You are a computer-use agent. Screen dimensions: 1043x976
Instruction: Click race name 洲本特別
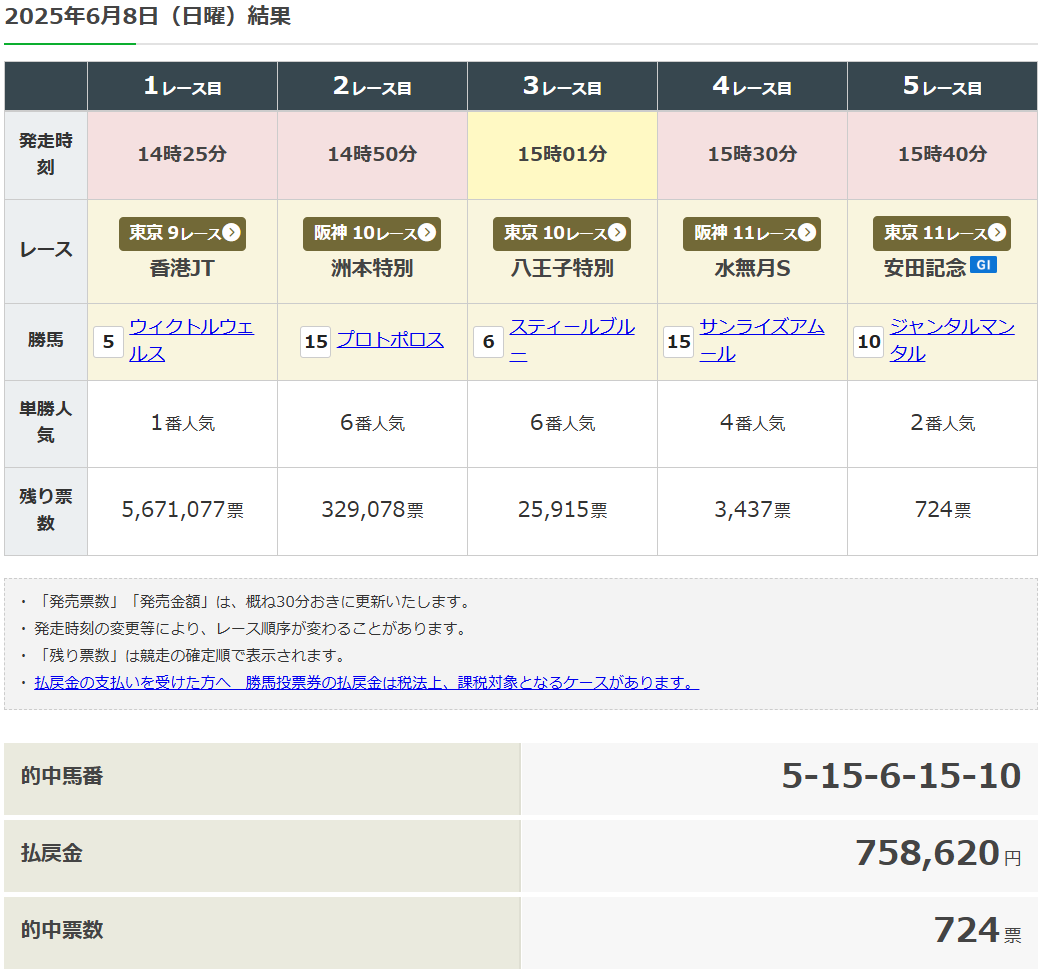tap(372, 268)
